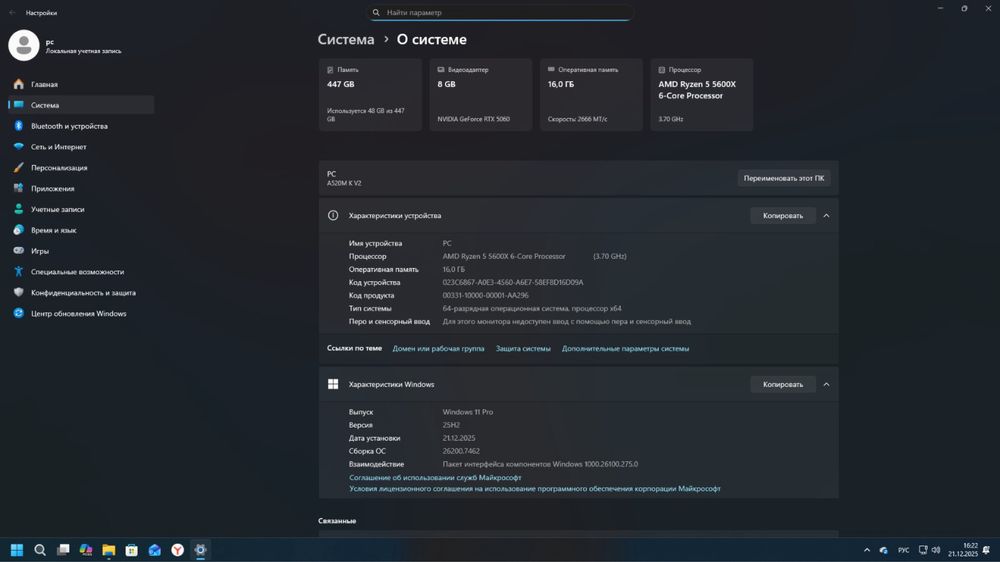Viewport: 1000px width, 562px height.
Task: Click Переименовать этот ПК button
Action: (784, 178)
